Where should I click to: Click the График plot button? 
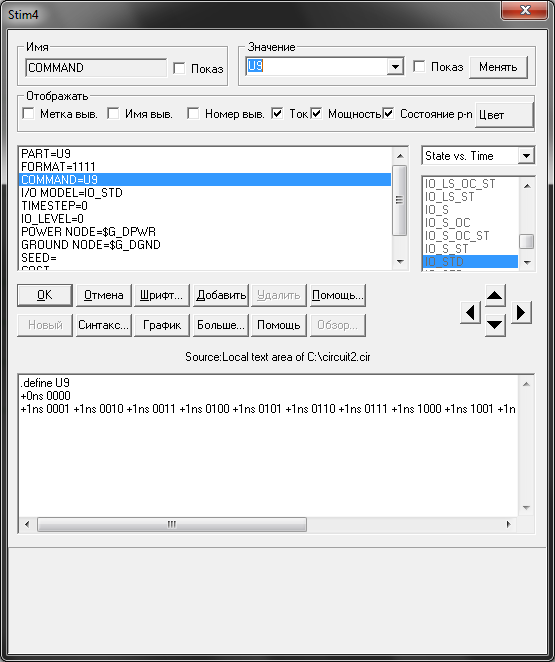tap(162, 325)
